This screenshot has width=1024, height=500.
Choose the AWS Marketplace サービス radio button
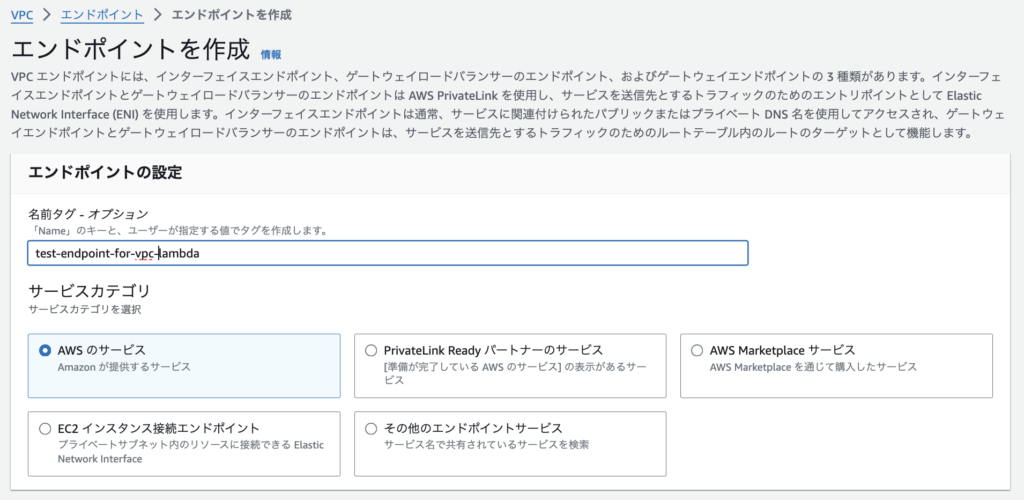tap(697, 351)
